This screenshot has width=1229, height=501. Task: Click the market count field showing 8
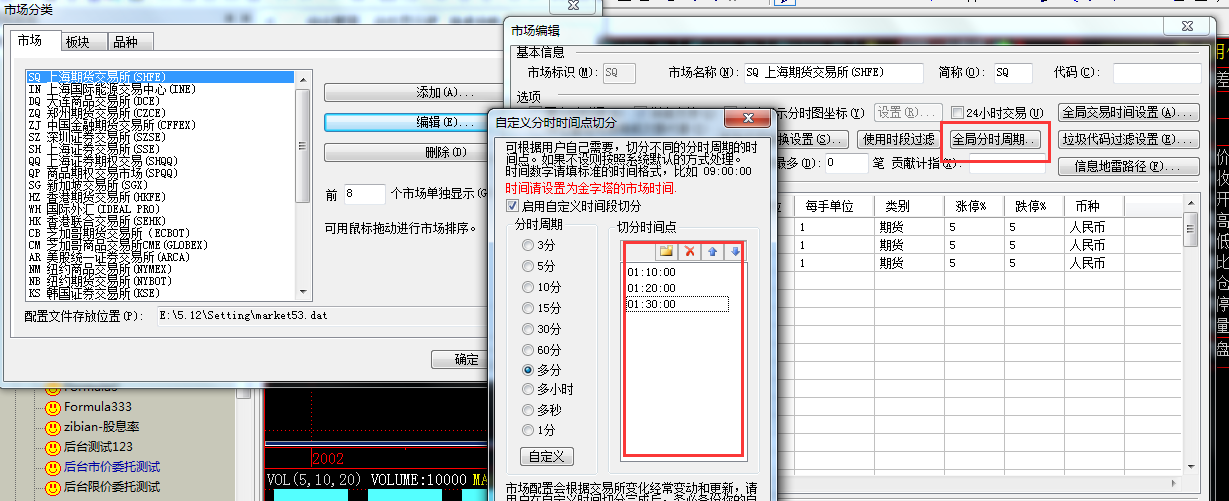pos(364,193)
